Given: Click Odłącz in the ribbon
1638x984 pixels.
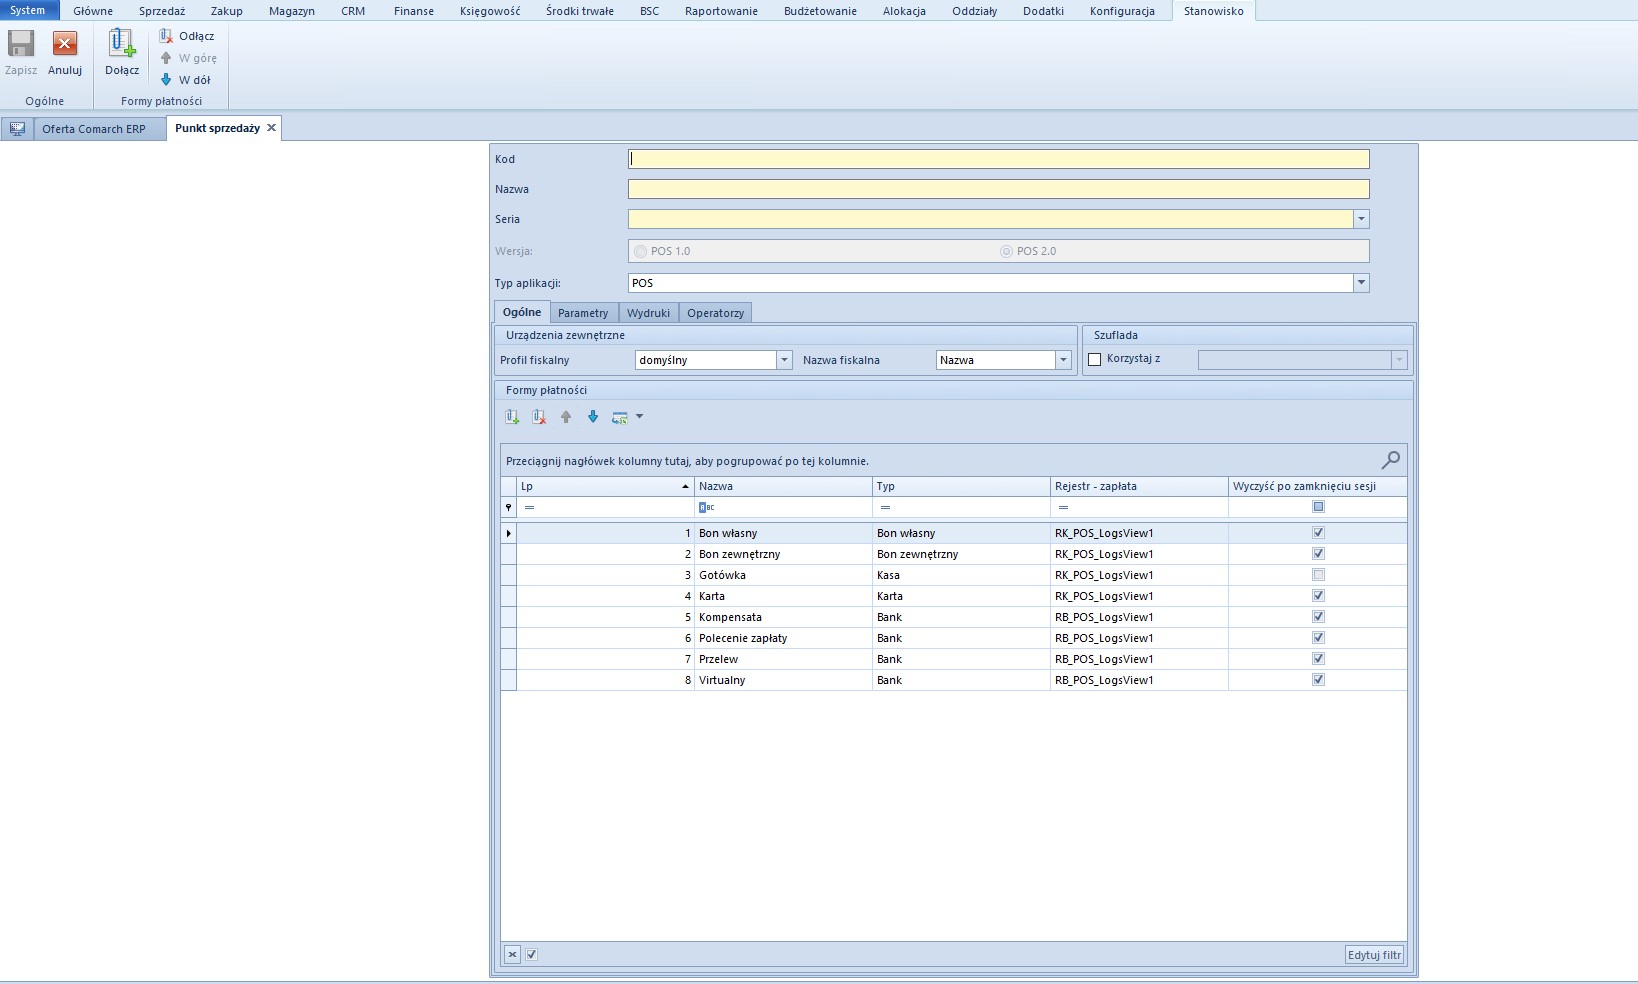Looking at the screenshot, I should [x=187, y=36].
